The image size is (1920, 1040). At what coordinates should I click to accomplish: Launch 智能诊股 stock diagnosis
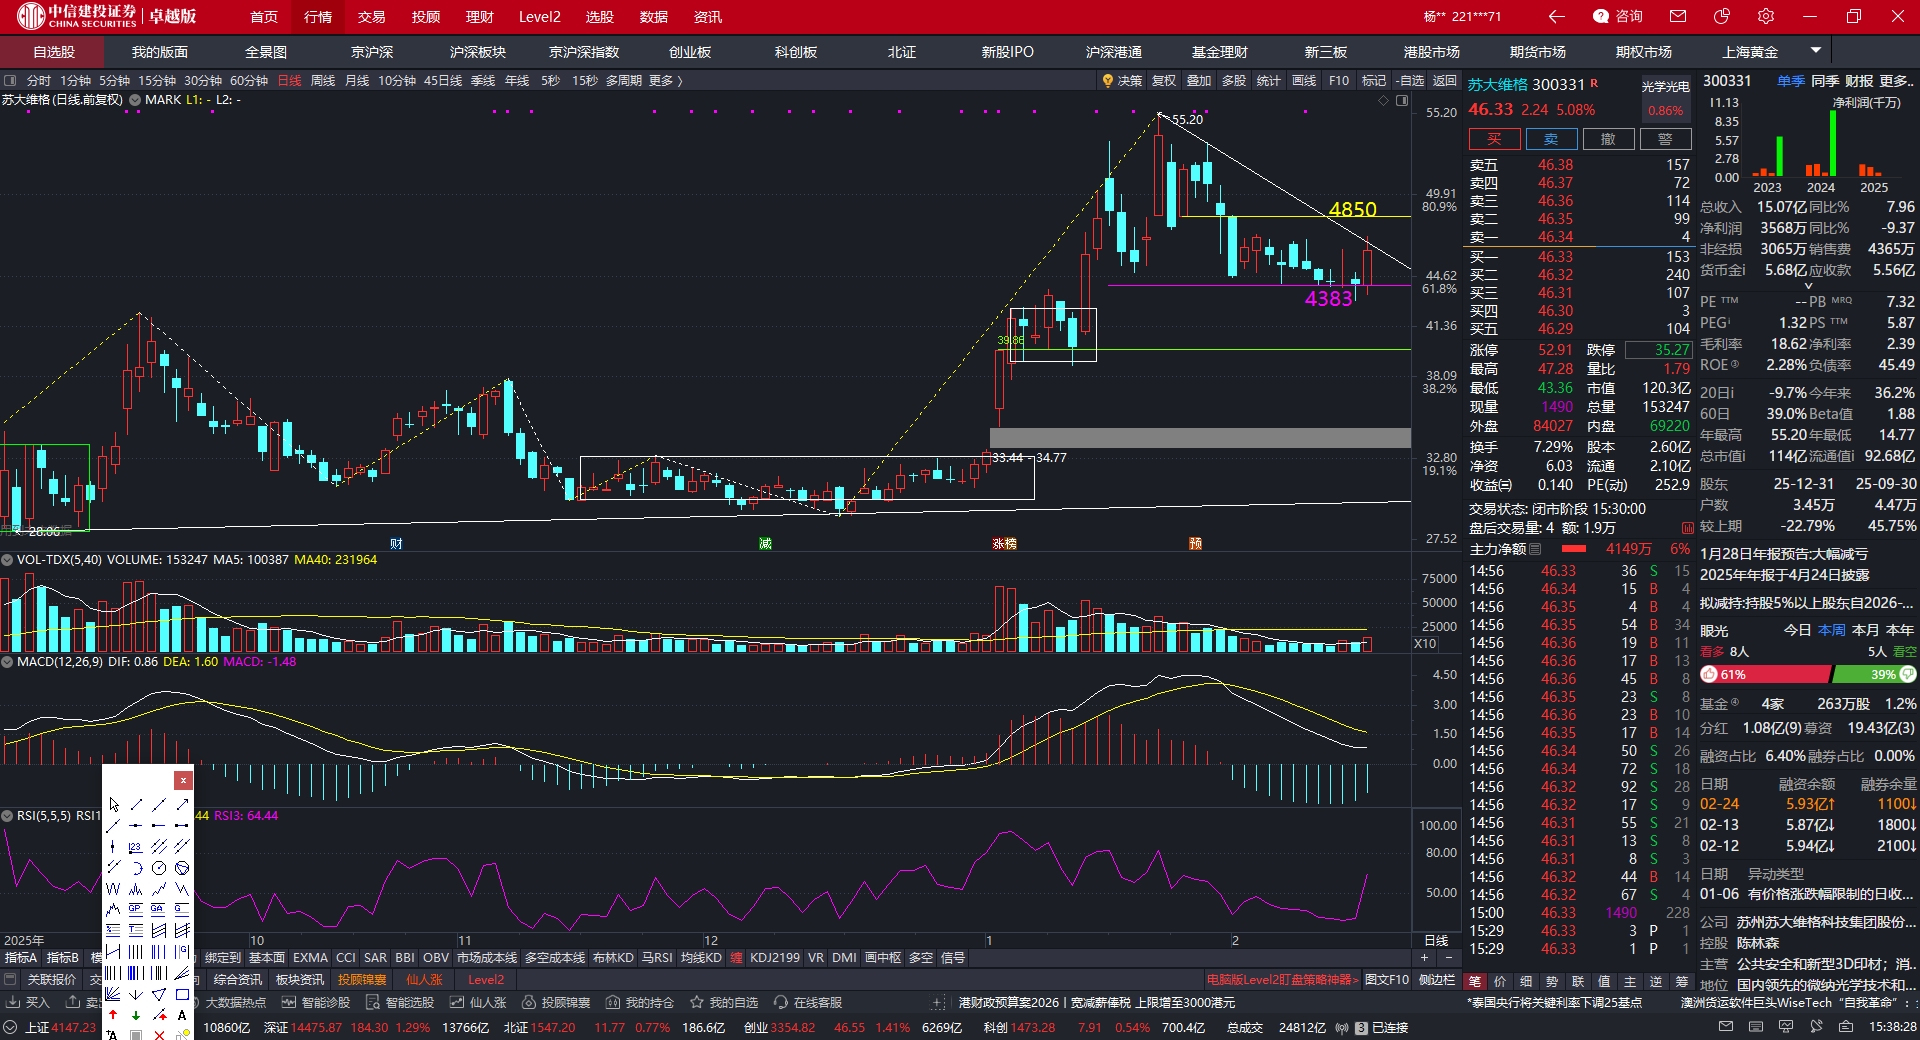(316, 1002)
